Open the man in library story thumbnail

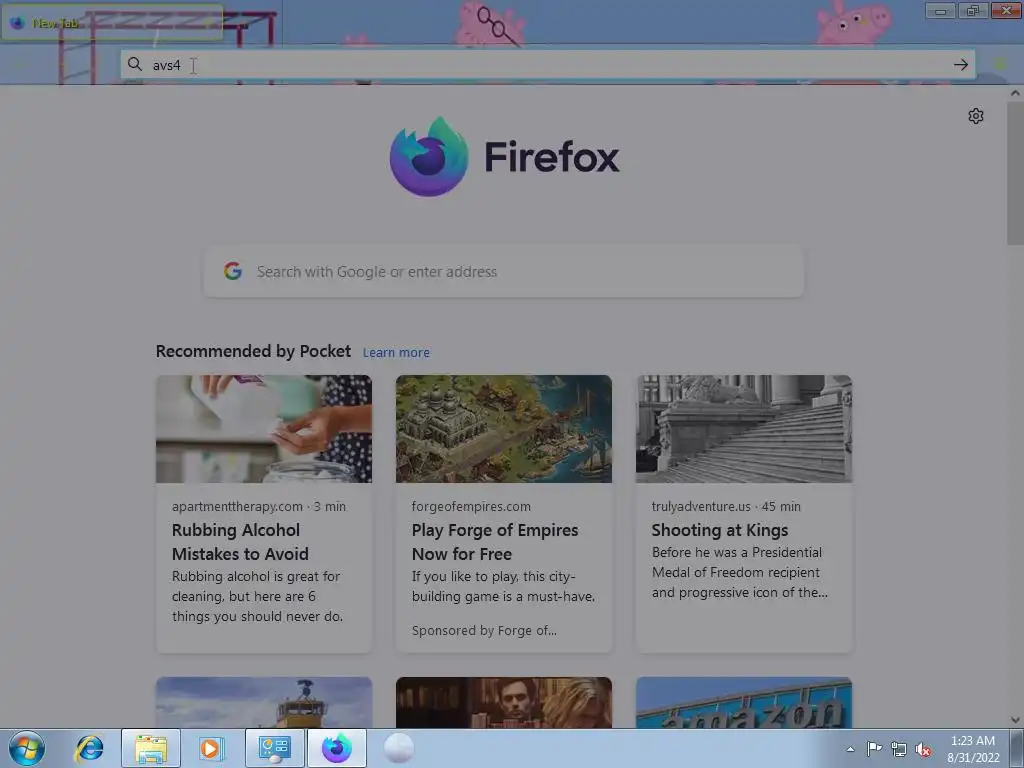[x=504, y=702]
